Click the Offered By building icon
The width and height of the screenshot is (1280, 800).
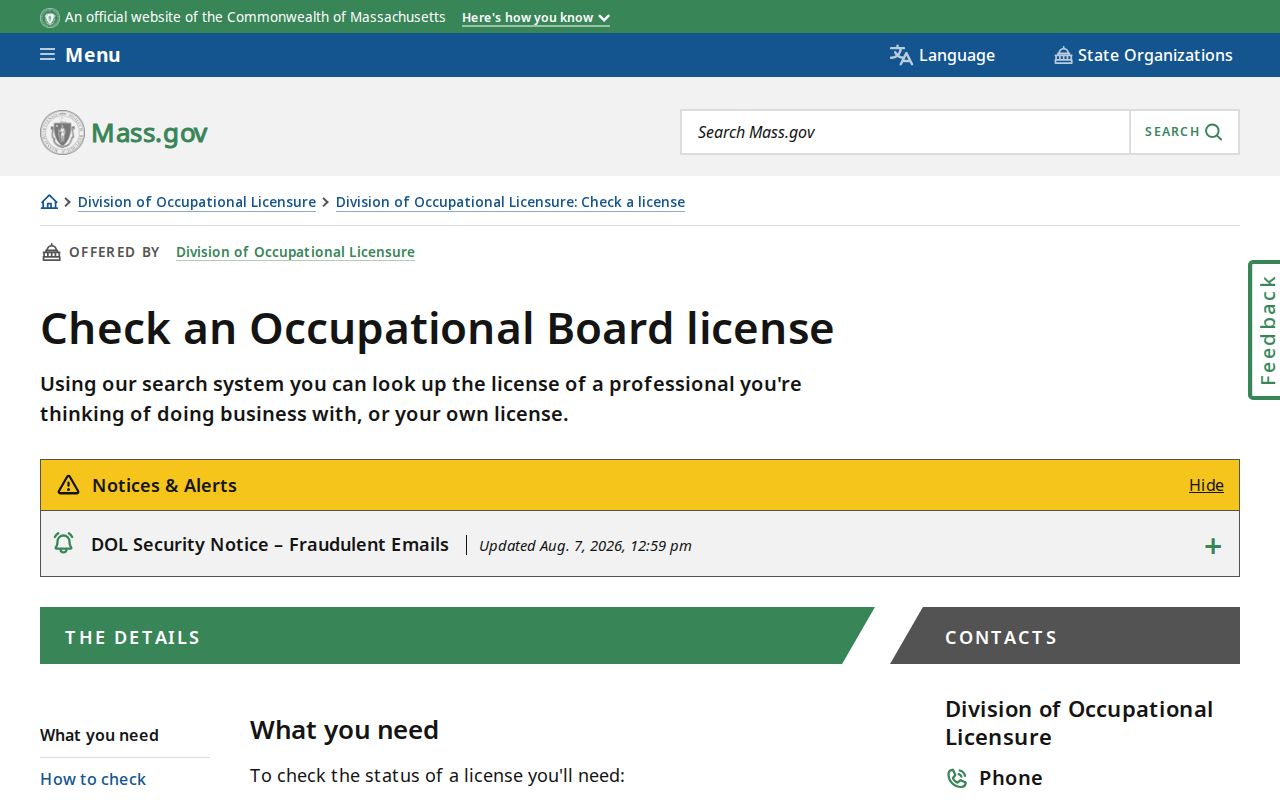click(x=51, y=252)
